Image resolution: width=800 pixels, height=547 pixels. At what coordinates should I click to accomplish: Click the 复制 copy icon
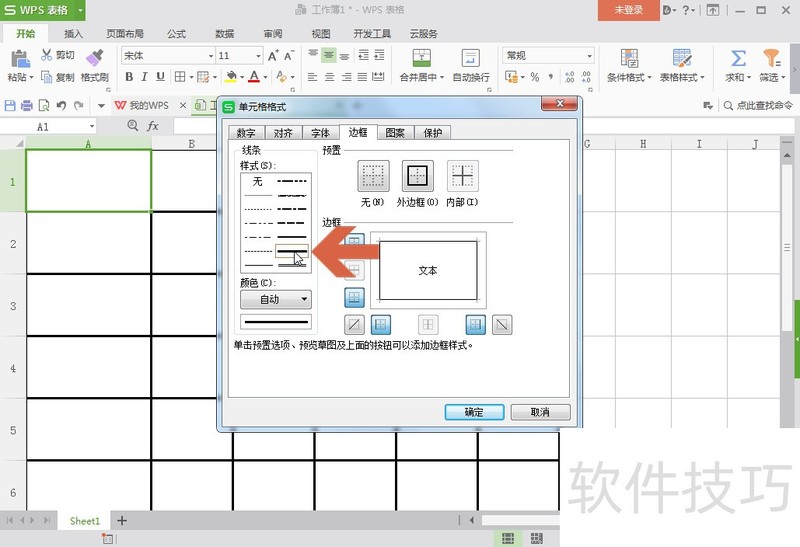(46, 77)
